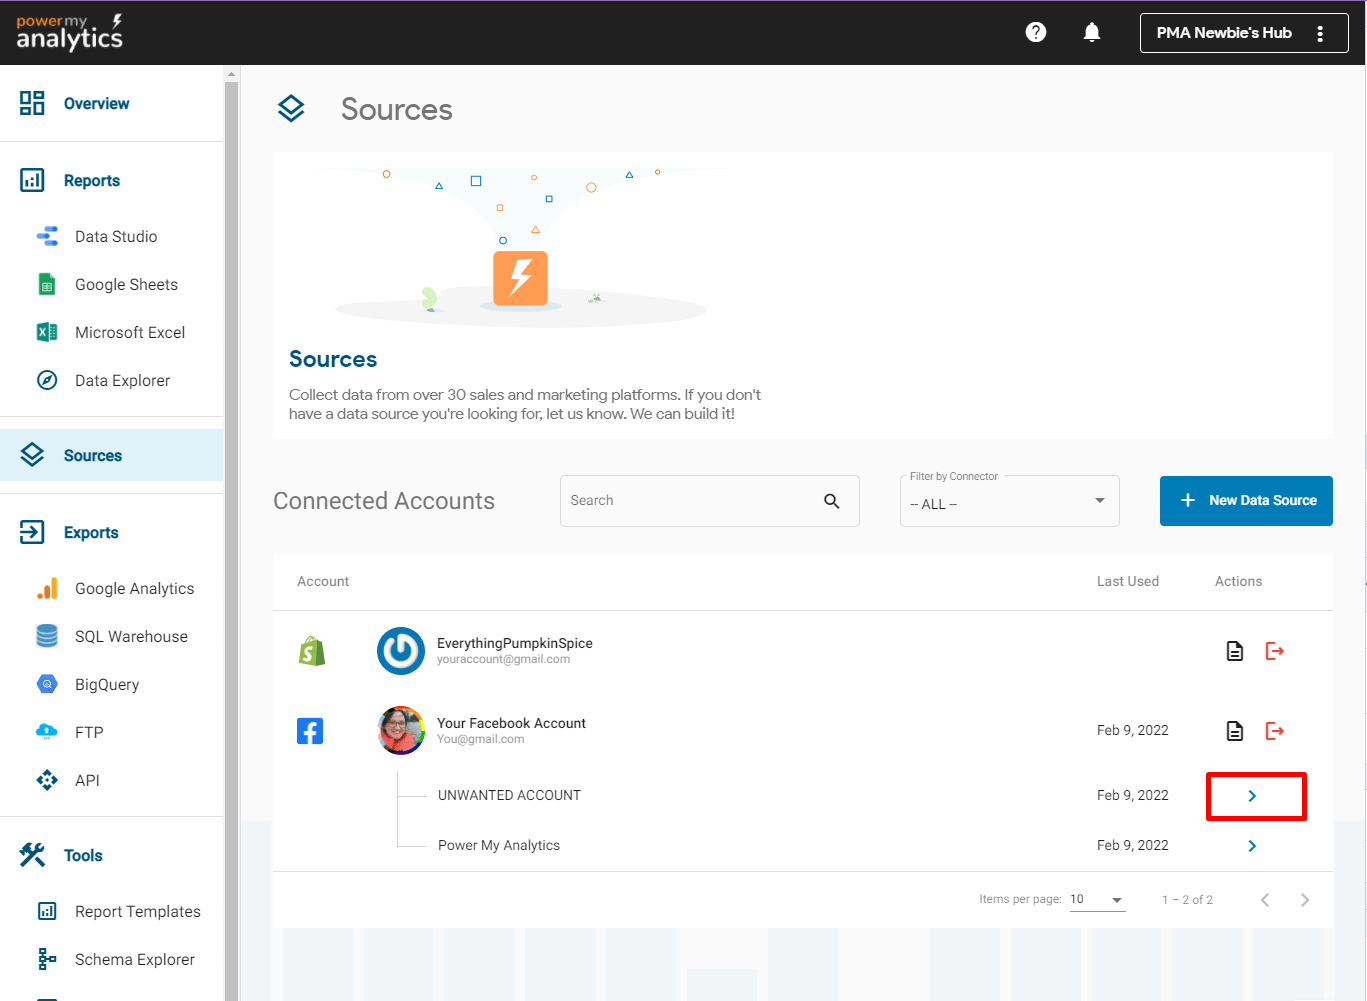This screenshot has width=1367, height=1001.
Task: Click the Sources layers icon in sidebar
Action: pyautogui.click(x=32, y=455)
